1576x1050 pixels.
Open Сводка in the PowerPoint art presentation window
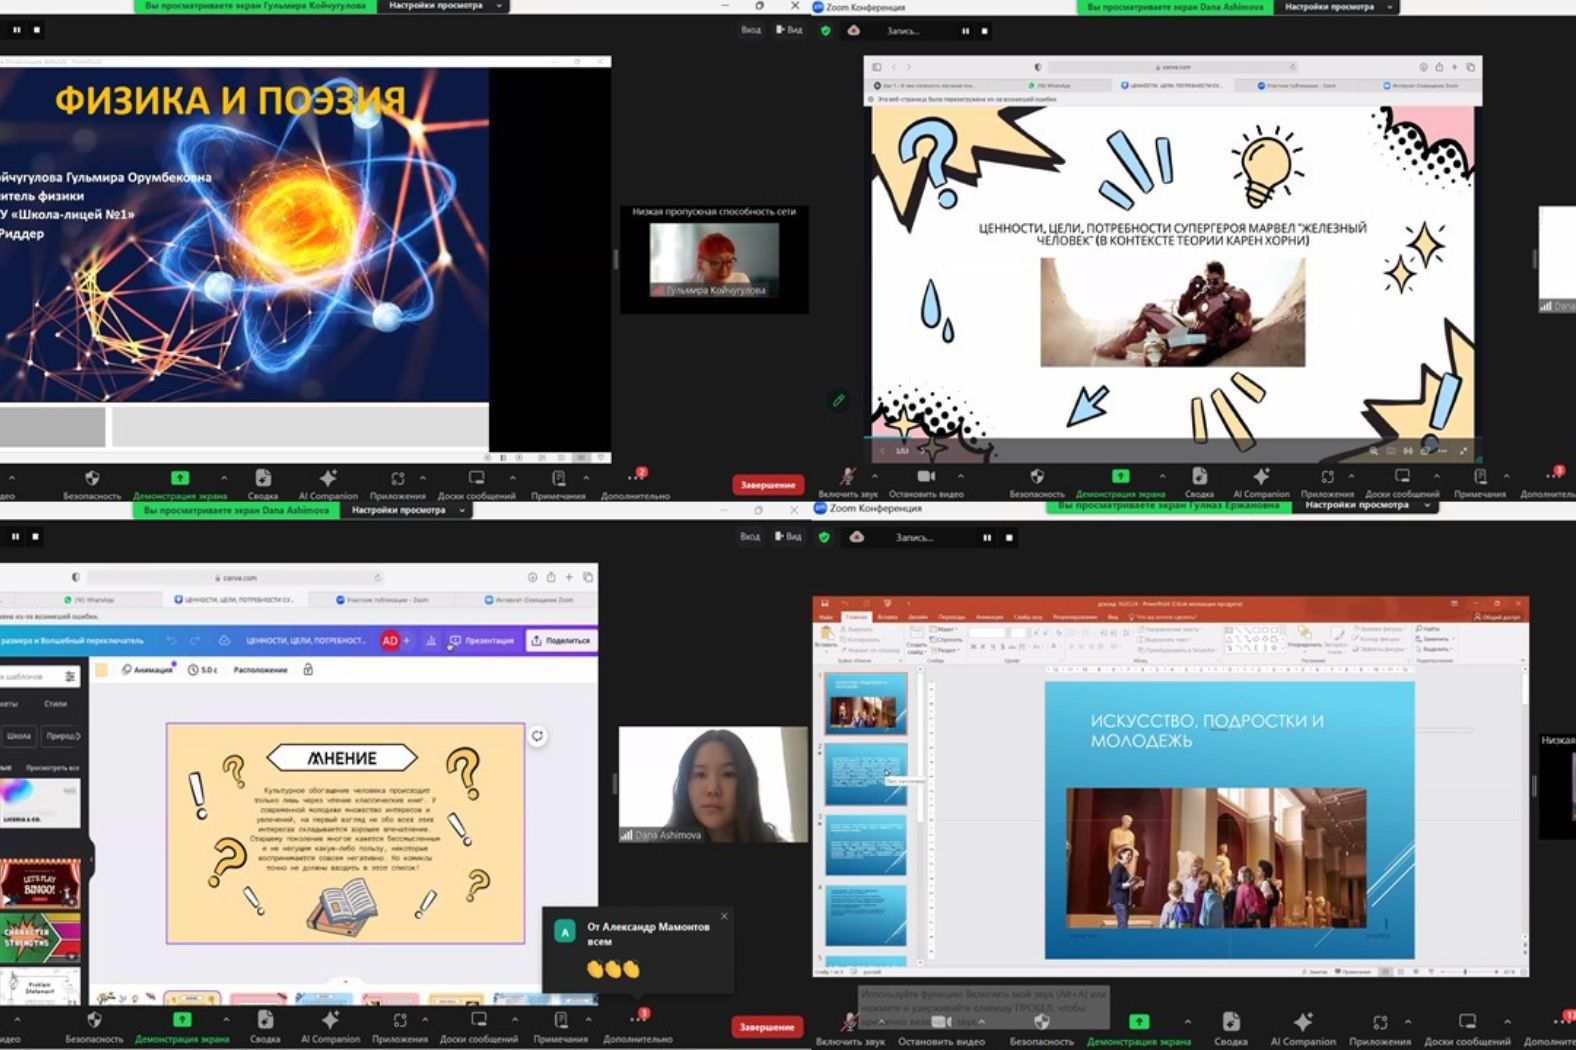[x=1230, y=1024]
